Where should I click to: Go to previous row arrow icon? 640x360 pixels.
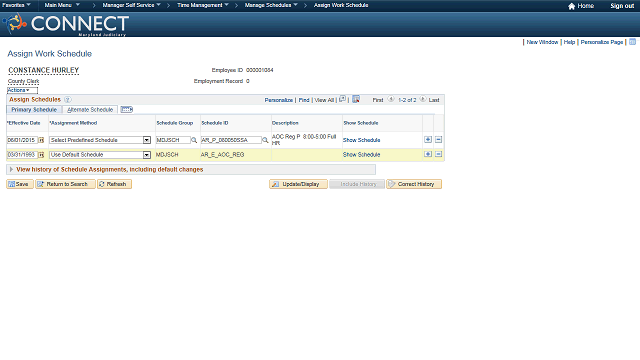coord(391,99)
